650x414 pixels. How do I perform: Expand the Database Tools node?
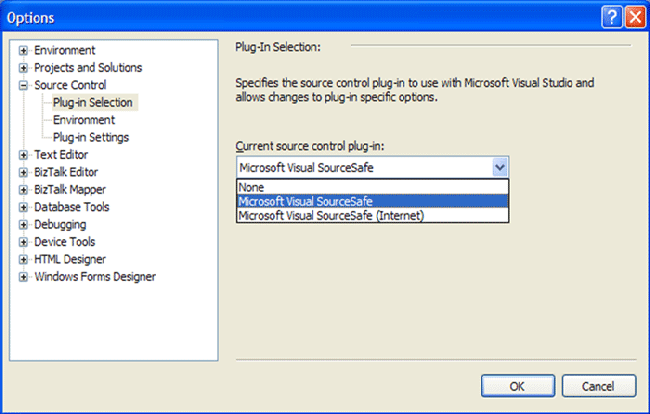click(x=23, y=207)
